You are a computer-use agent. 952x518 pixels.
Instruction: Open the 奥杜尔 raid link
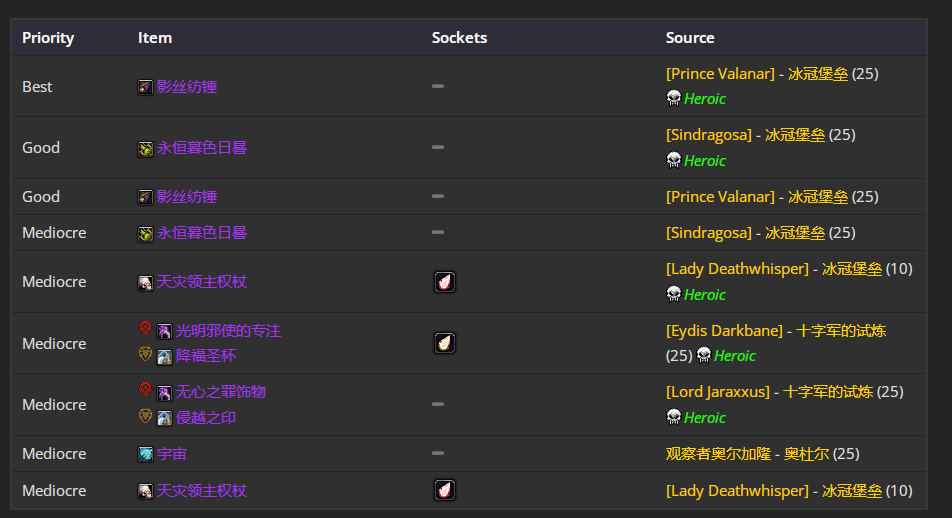coord(807,454)
